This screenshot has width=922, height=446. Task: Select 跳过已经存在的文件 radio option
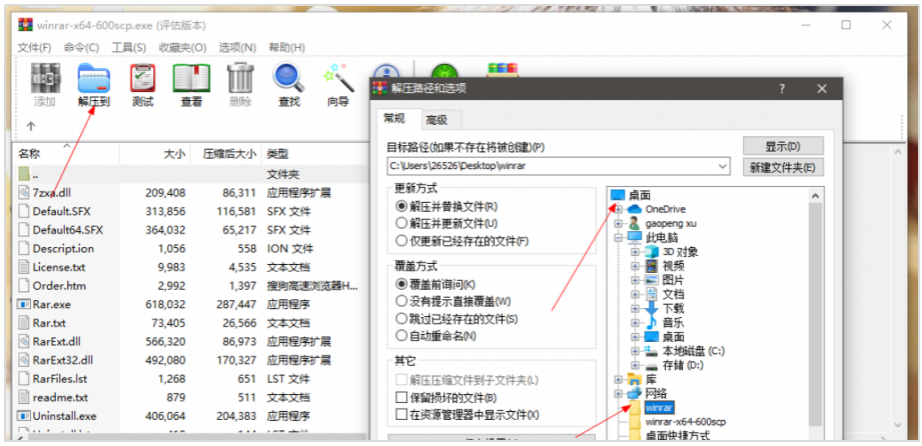pos(402,319)
